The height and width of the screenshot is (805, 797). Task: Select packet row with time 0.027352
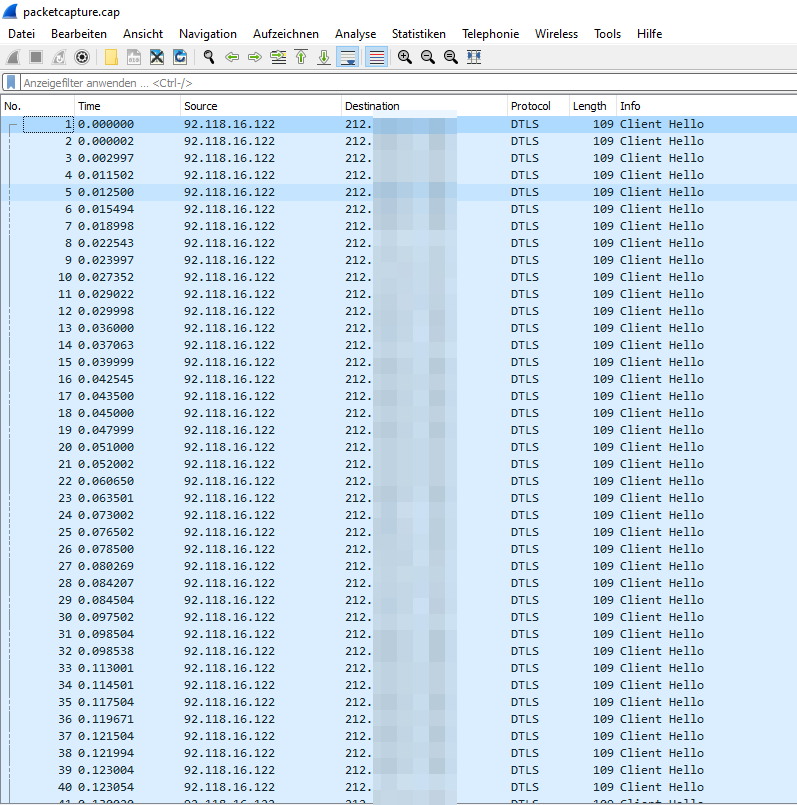pos(398,277)
